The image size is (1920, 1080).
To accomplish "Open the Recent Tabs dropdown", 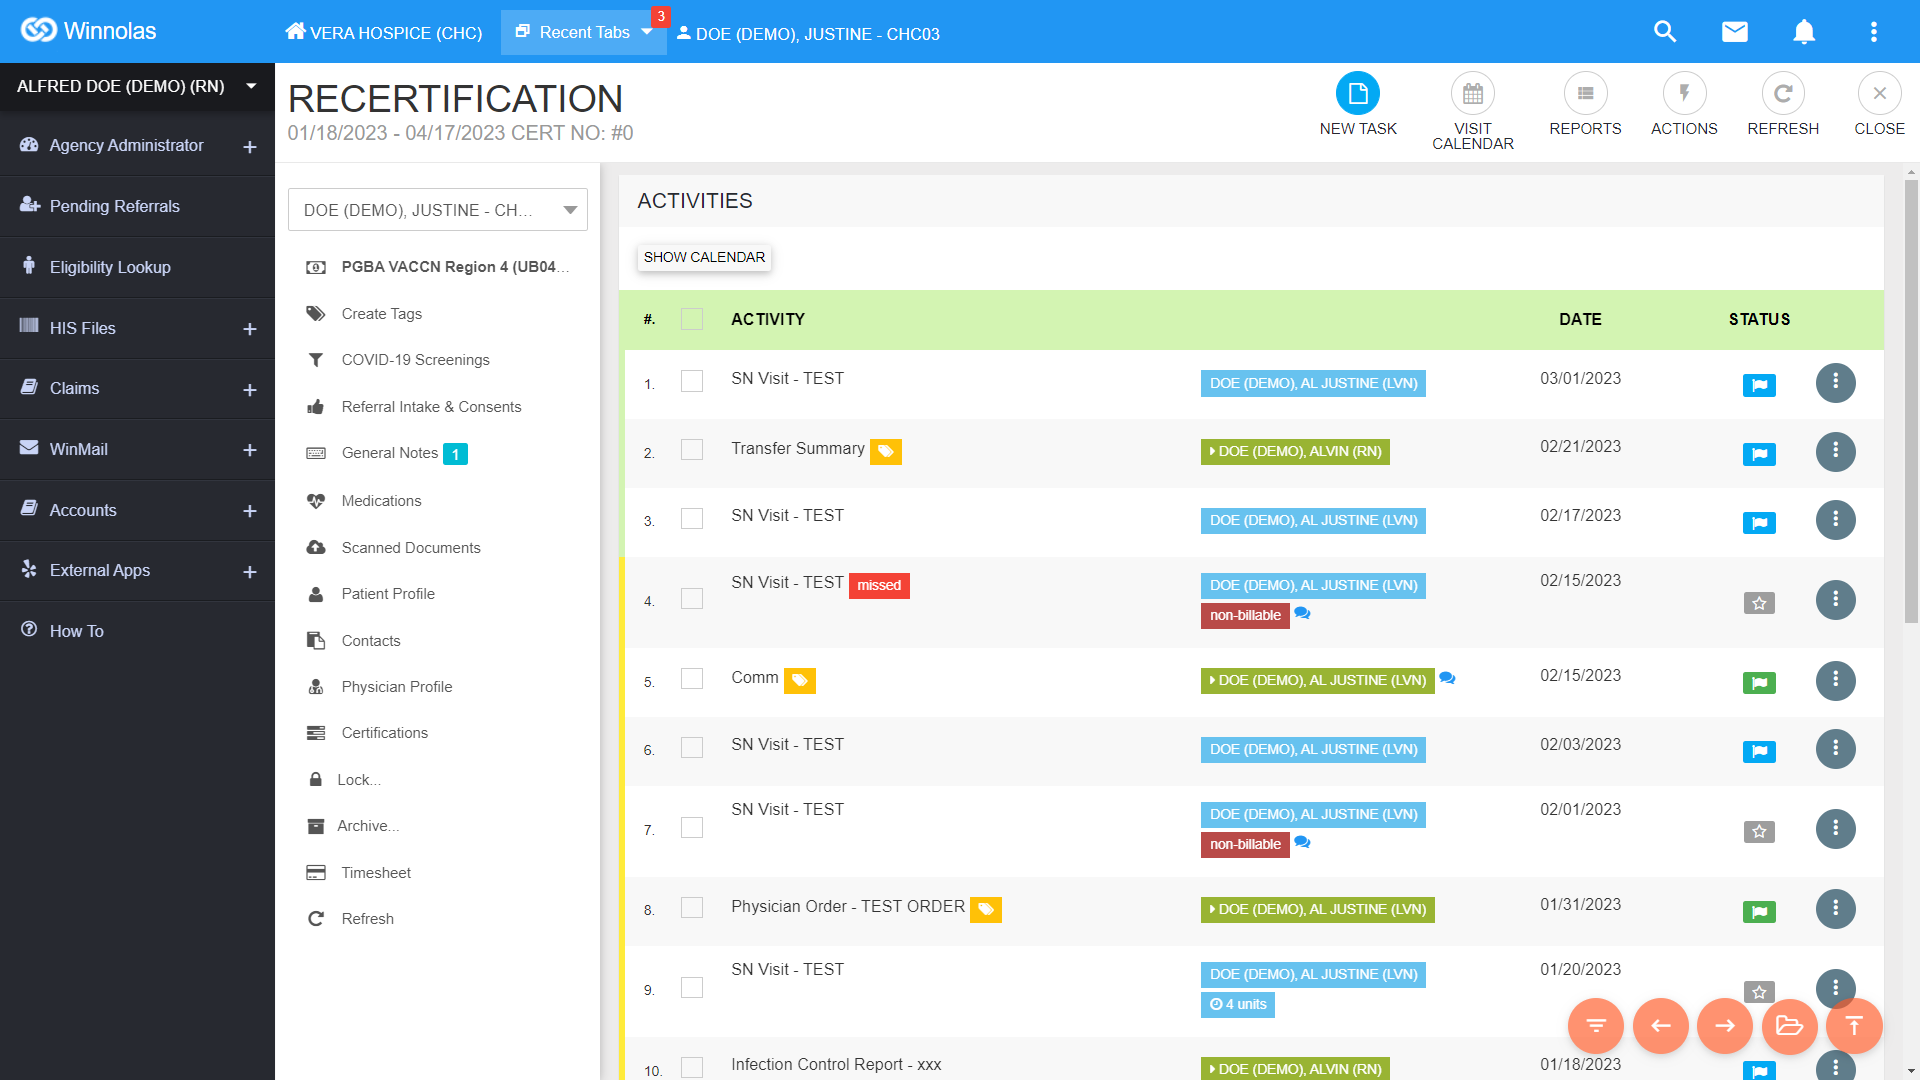I will point(584,32).
